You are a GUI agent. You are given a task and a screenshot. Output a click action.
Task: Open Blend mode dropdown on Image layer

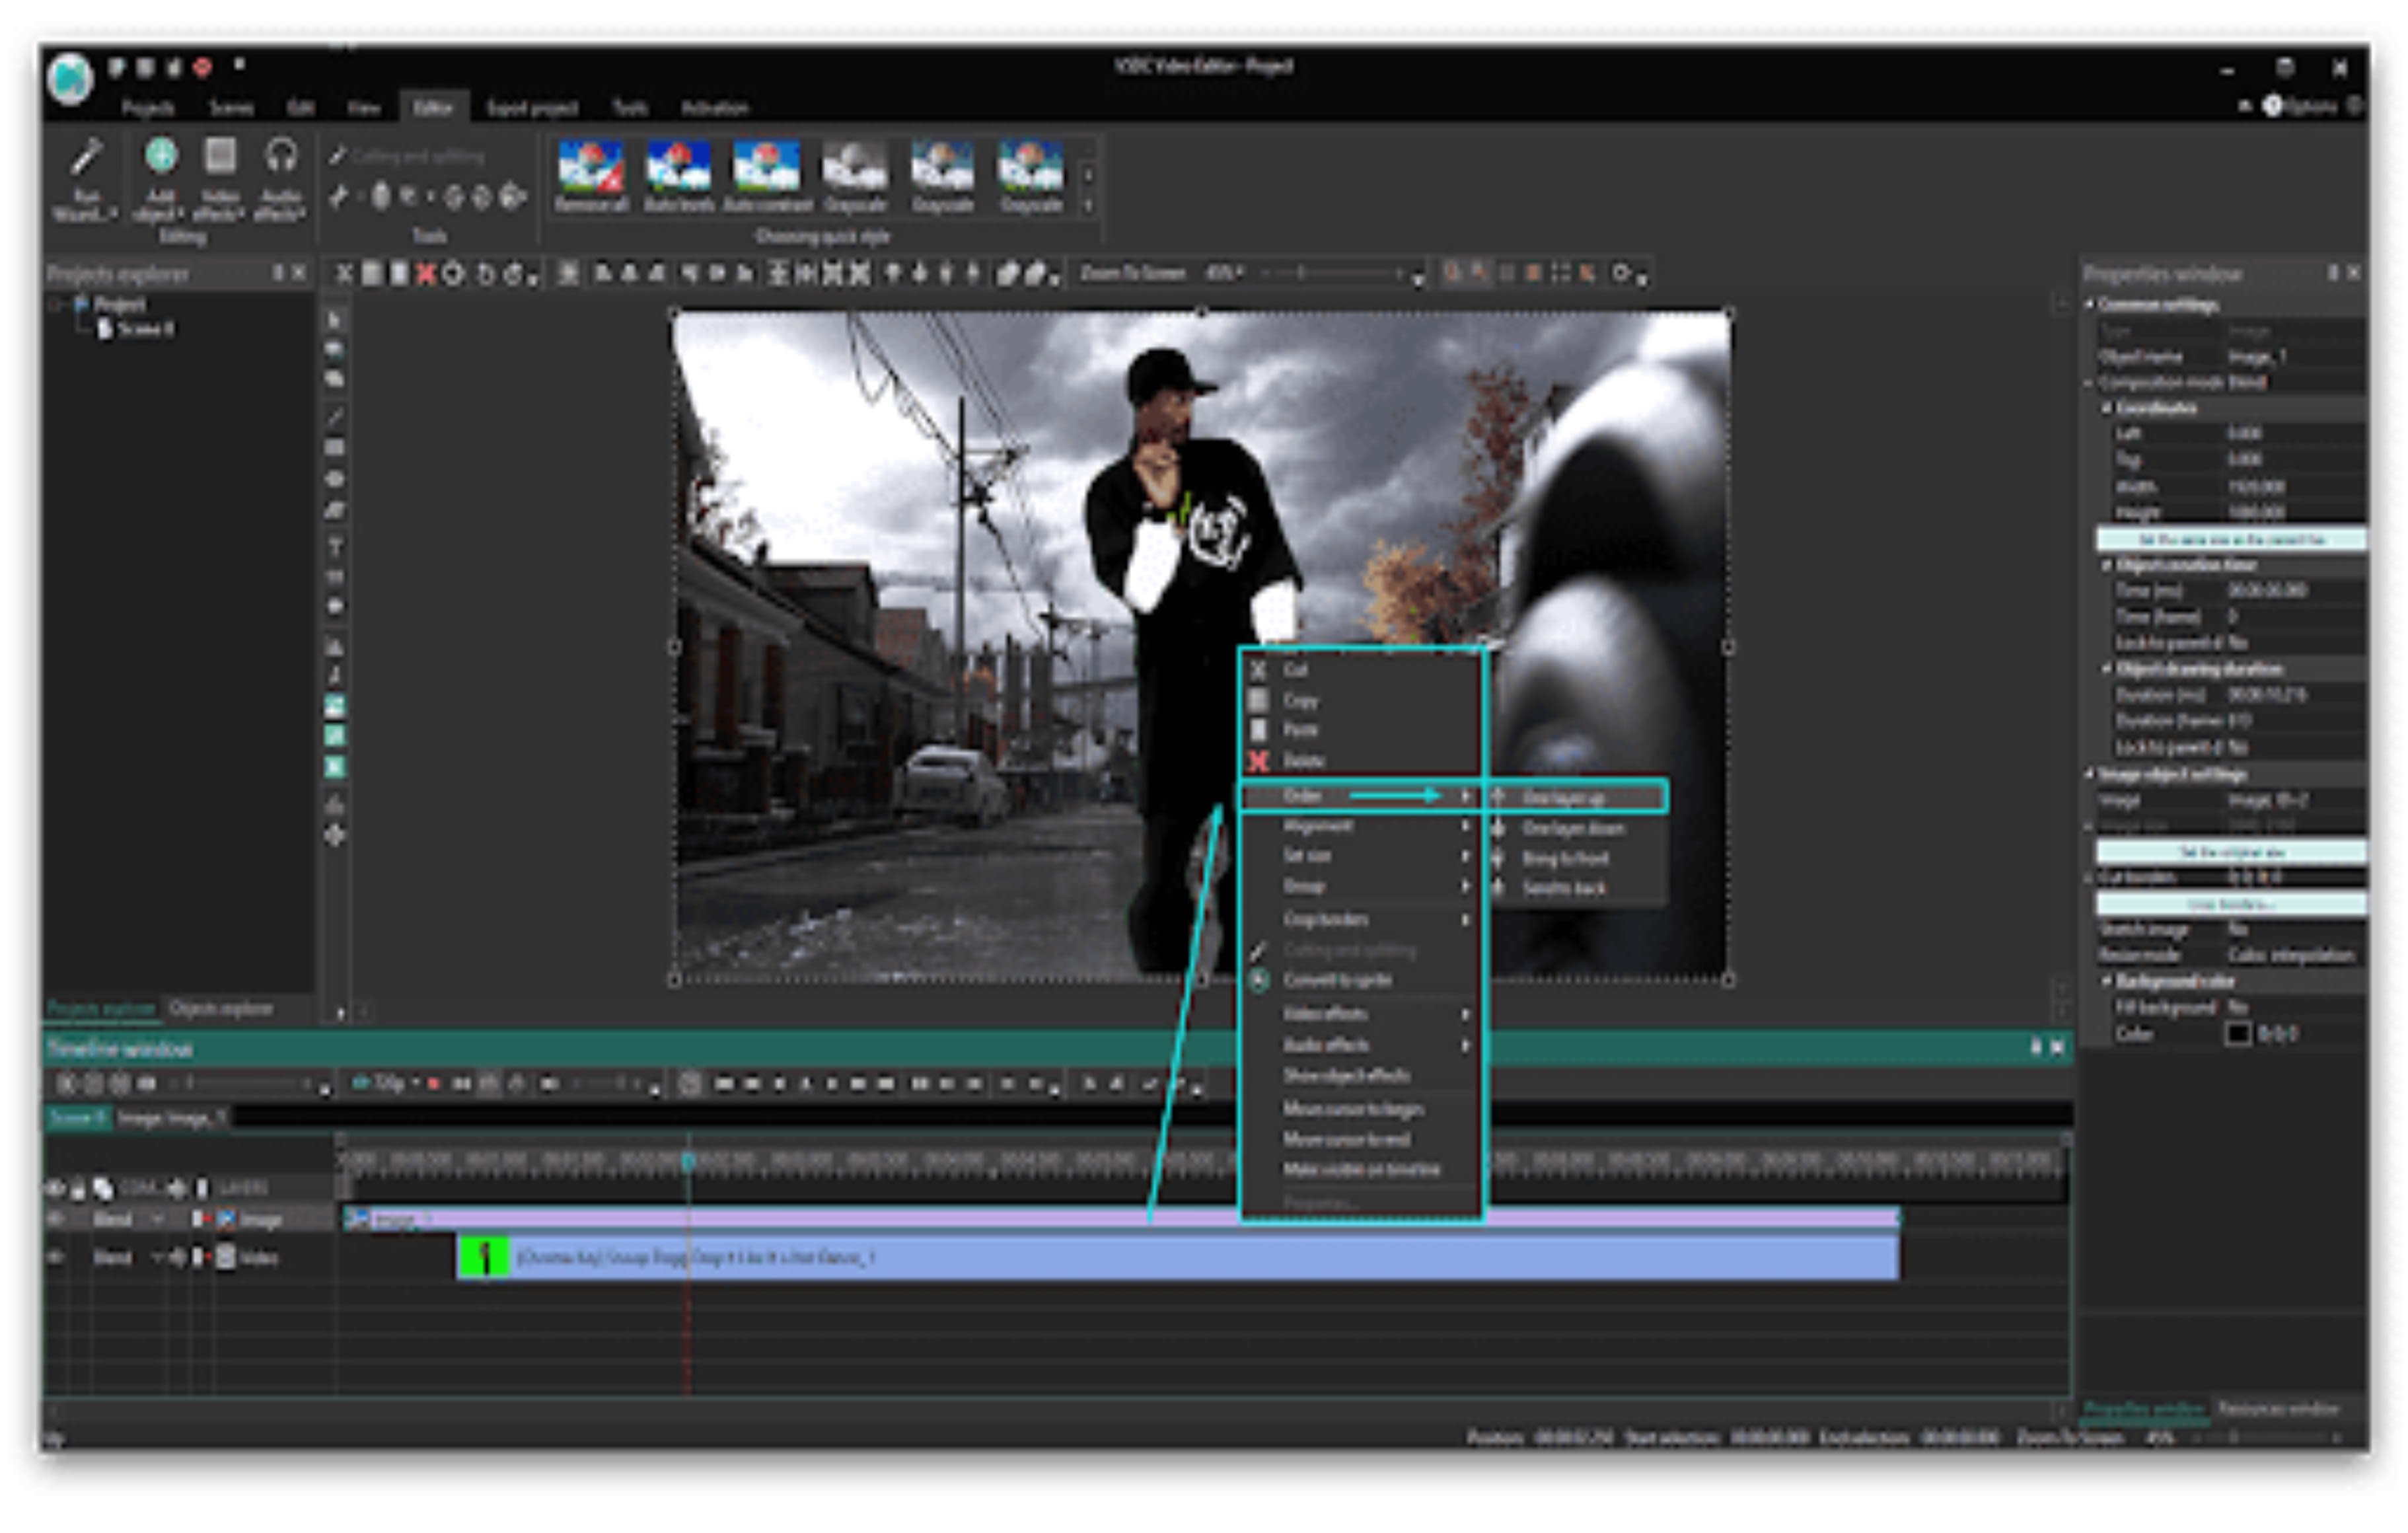click(x=157, y=1219)
